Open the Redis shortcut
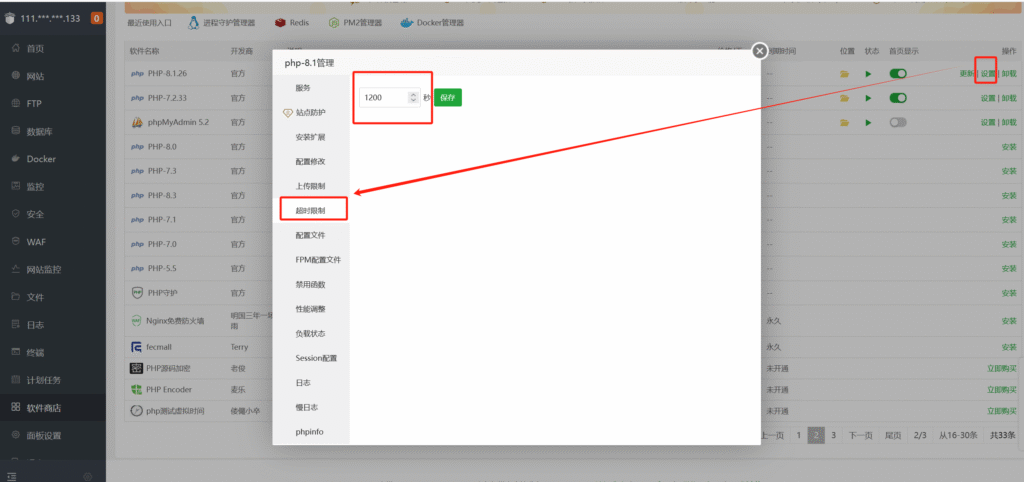 click(x=292, y=23)
